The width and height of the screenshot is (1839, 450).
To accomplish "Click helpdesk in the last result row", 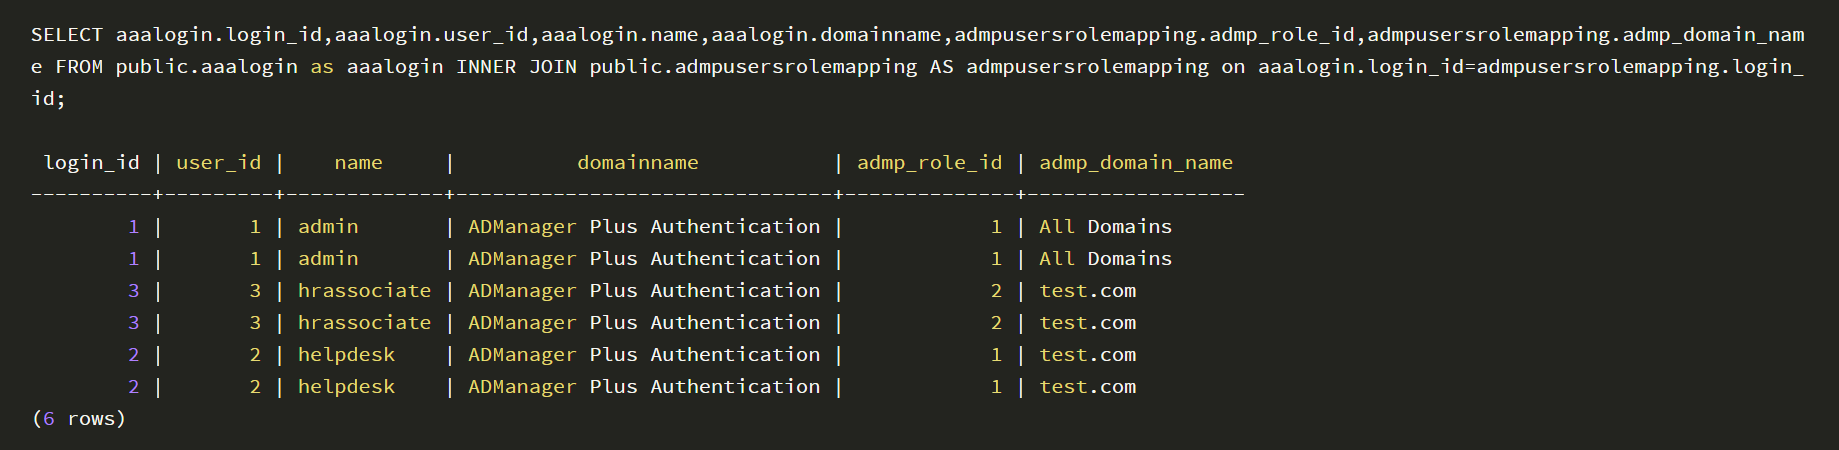I will tap(346, 387).
